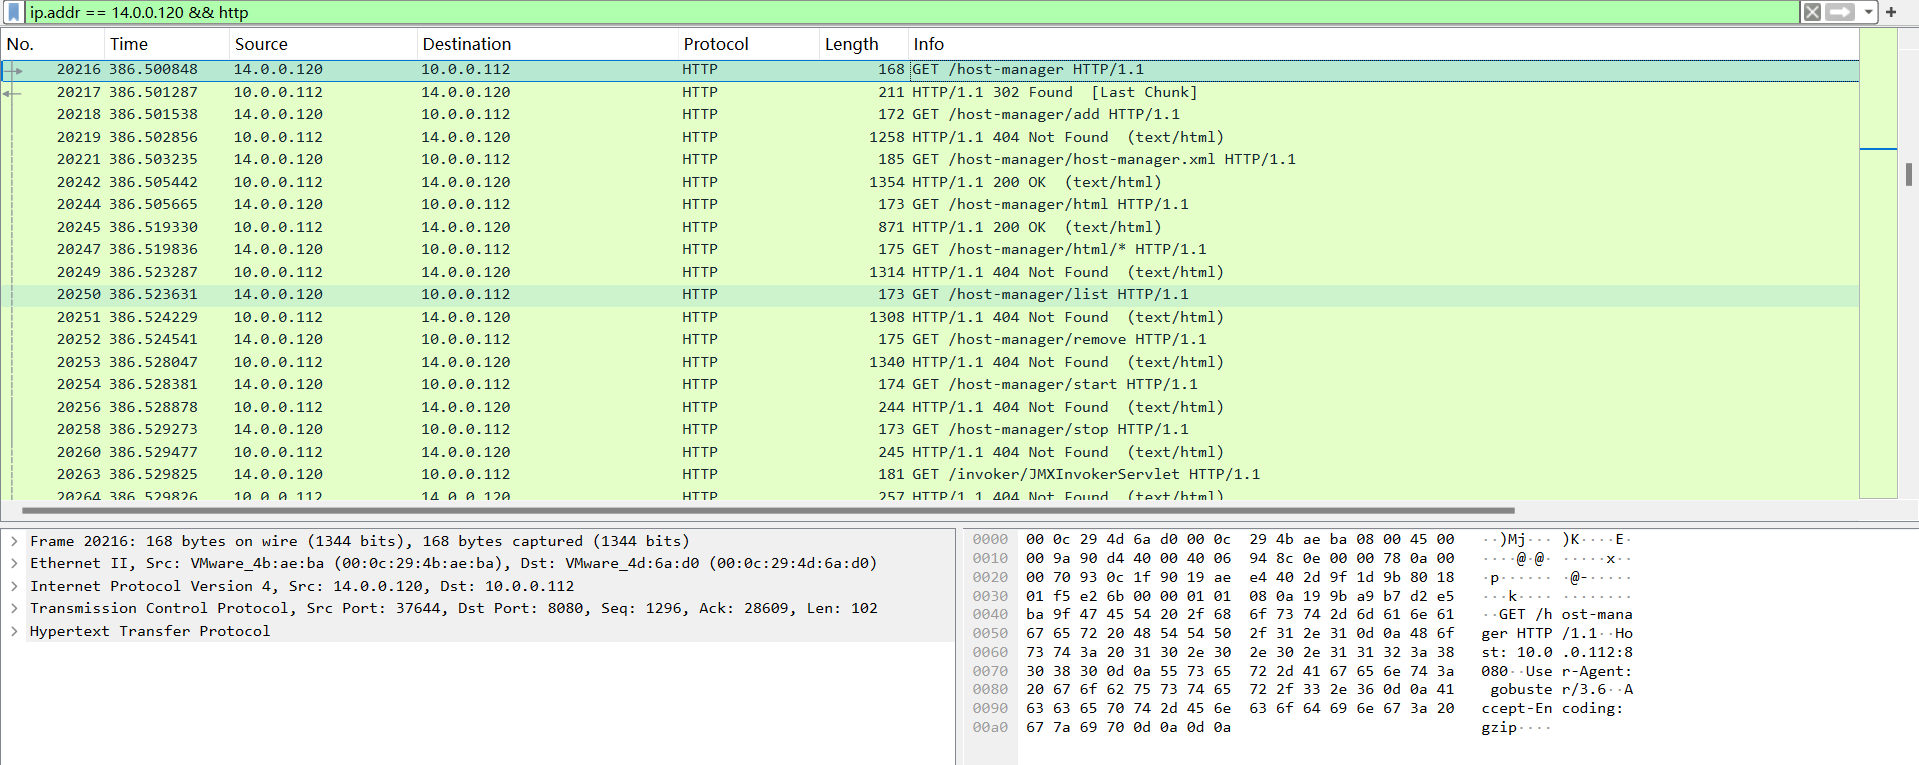This screenshot has width=1919, height=765.
Task: Sort packets by the Info column header
Action: (1383, 44)
